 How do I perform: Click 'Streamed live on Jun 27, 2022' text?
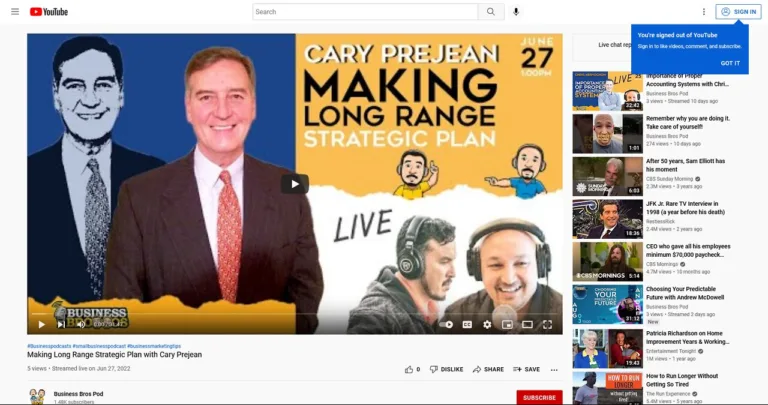[x=91, y=368]
